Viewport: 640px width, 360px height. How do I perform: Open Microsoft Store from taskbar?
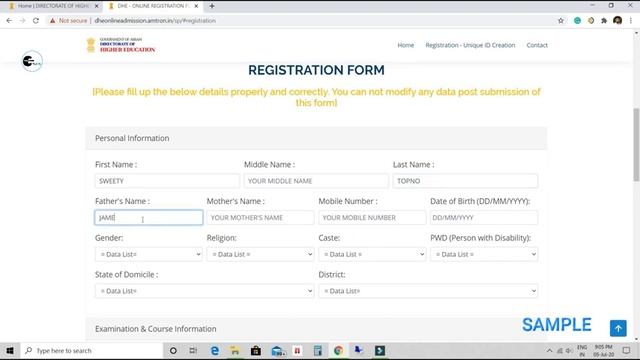[x=256, y=351]
